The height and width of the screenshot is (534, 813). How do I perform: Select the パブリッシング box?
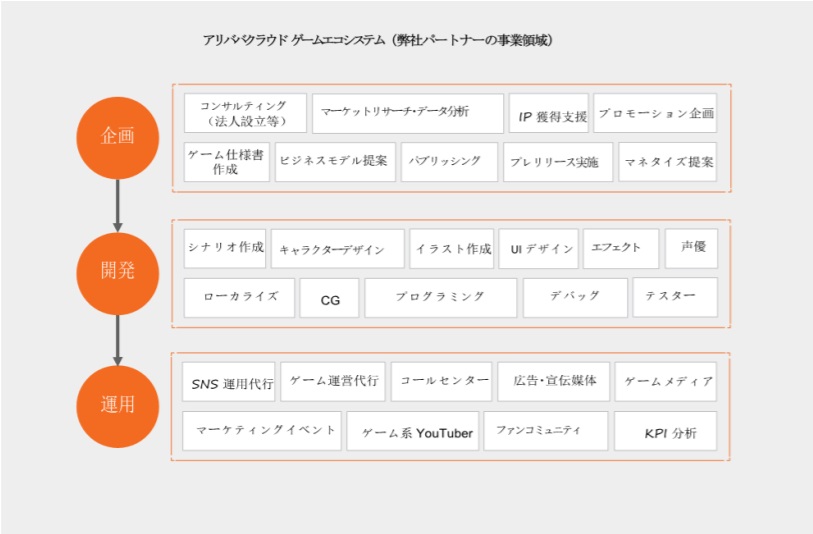[449, 162]
